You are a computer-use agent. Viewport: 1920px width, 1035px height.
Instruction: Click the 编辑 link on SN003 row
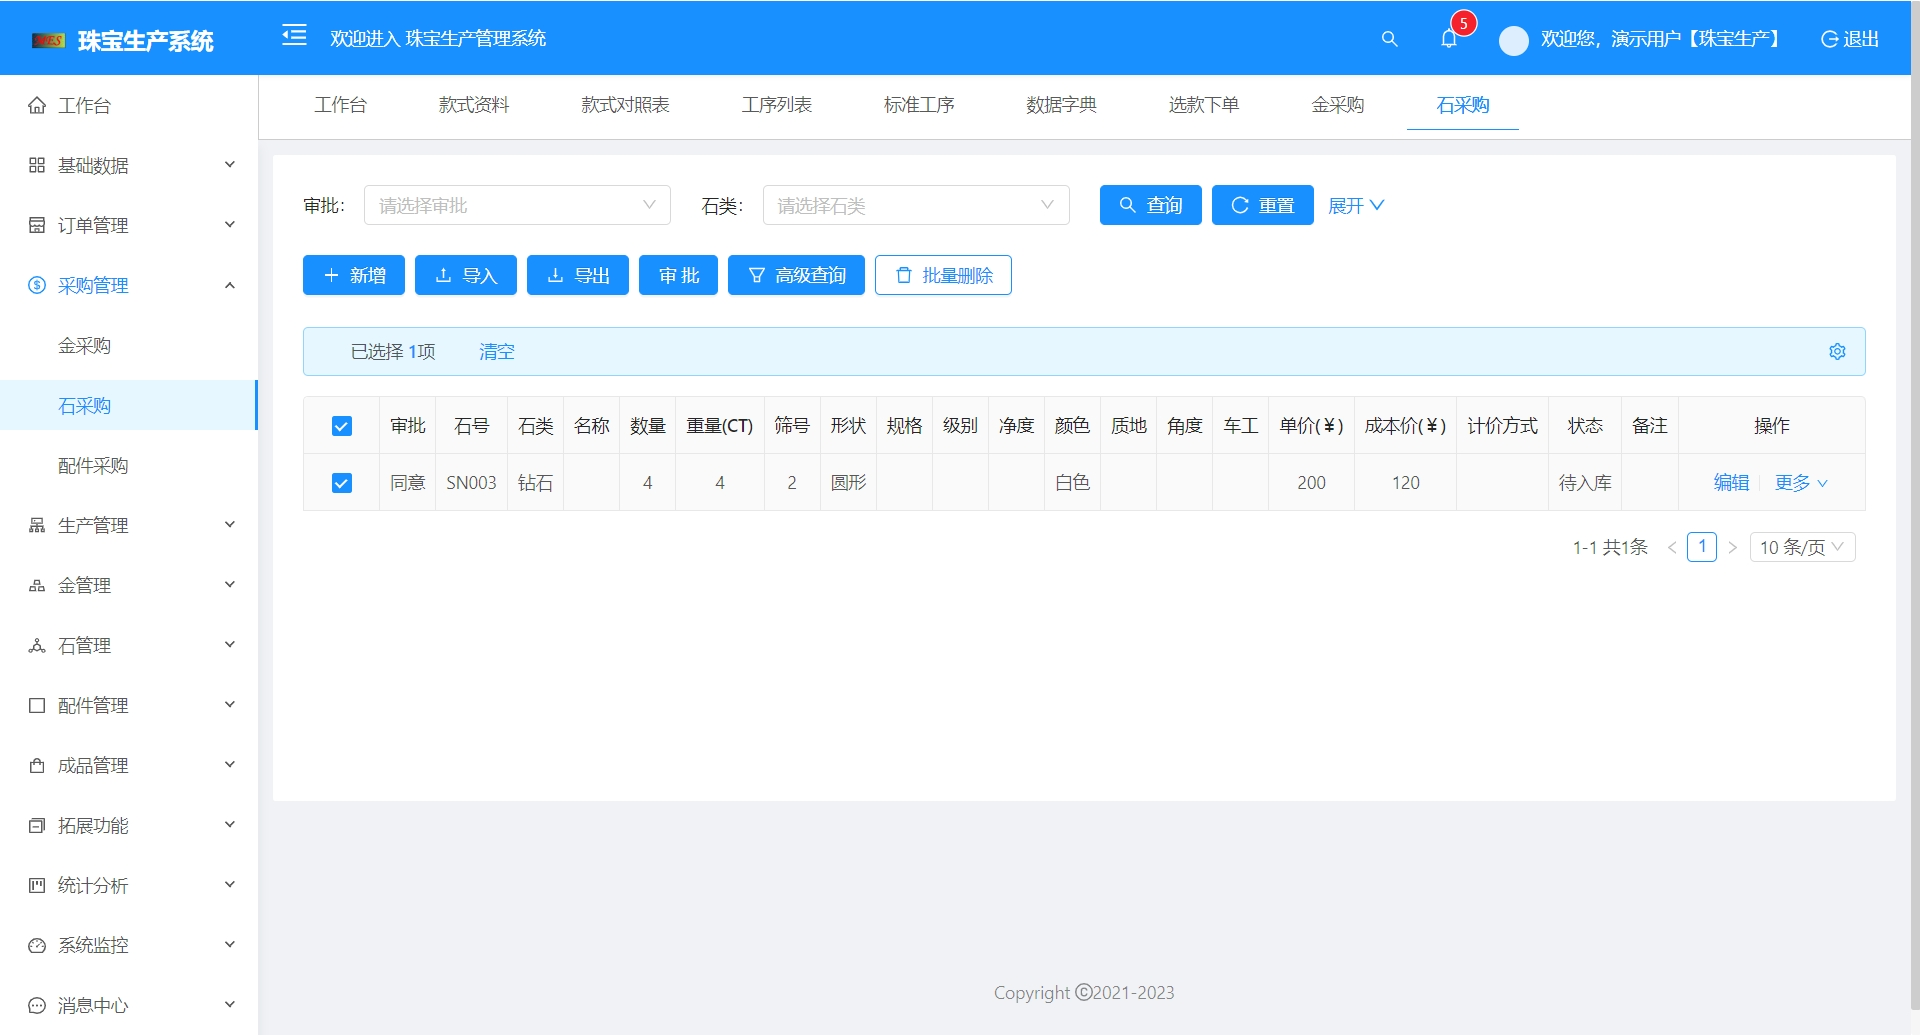1731,482
